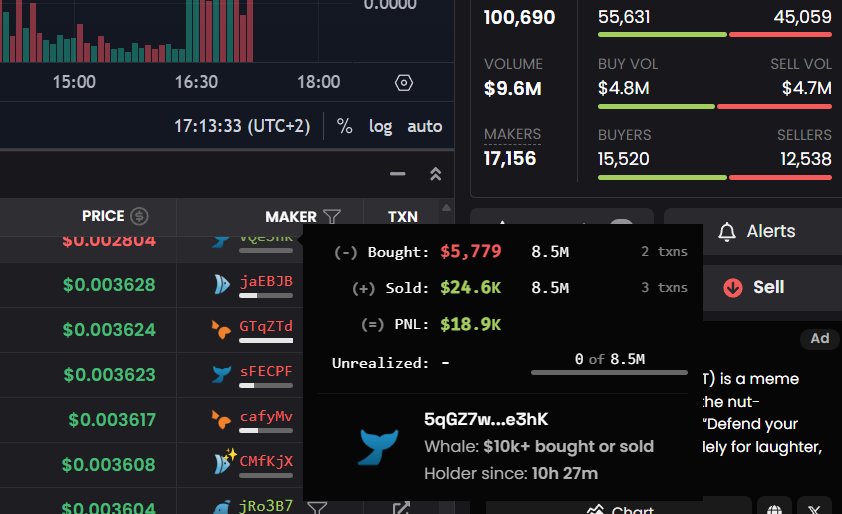This screenshot has width=842, height=514.
Task: Click the Sold amount $24.6K
Action: click(470, 288)
